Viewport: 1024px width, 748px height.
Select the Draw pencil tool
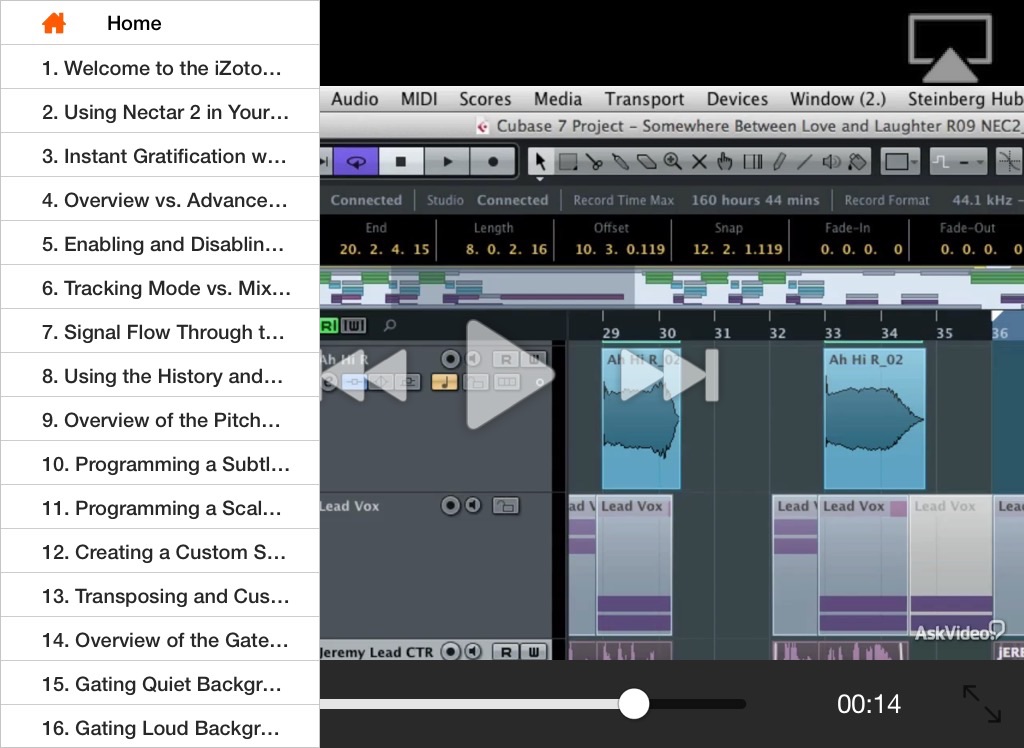tap(779, 161)
